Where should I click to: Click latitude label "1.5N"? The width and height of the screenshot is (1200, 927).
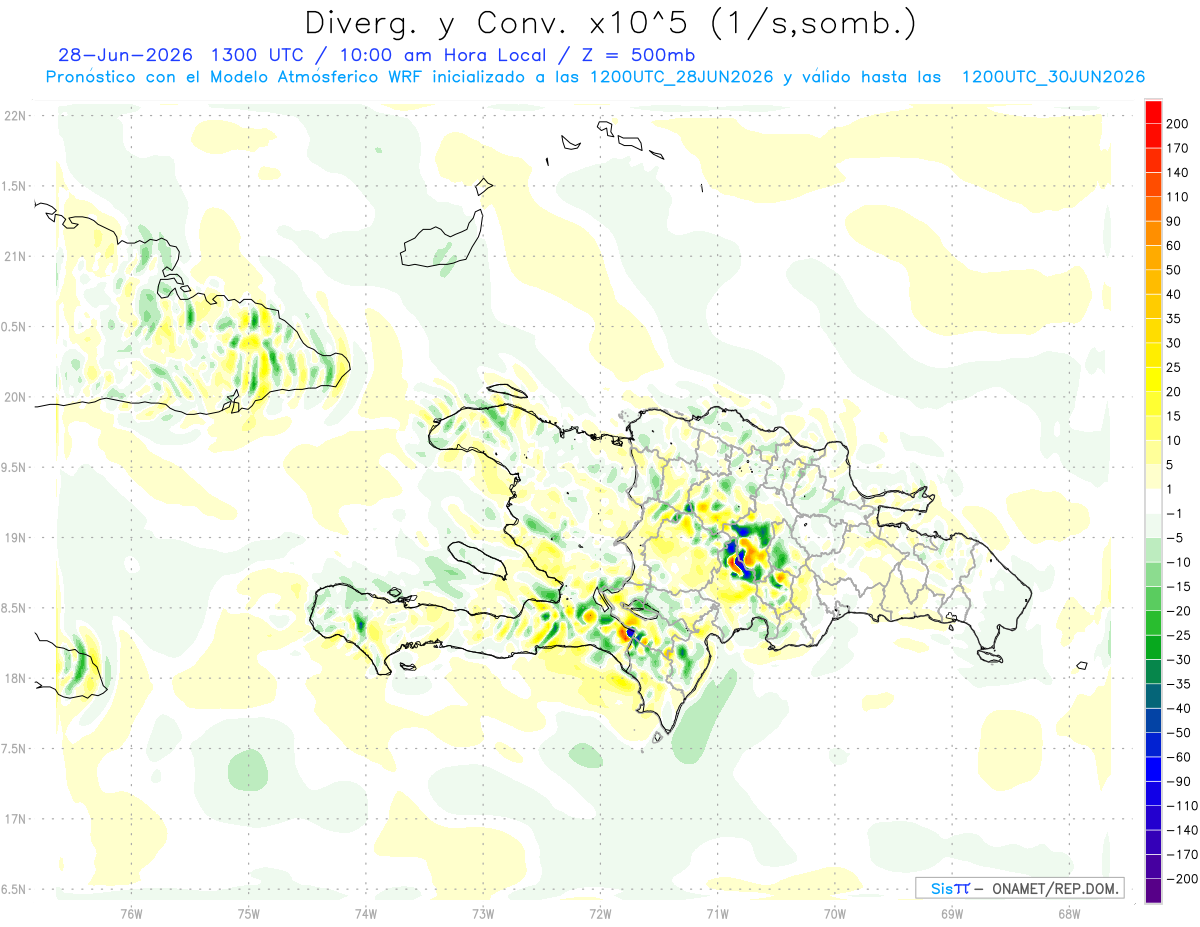tap(14, 186)
